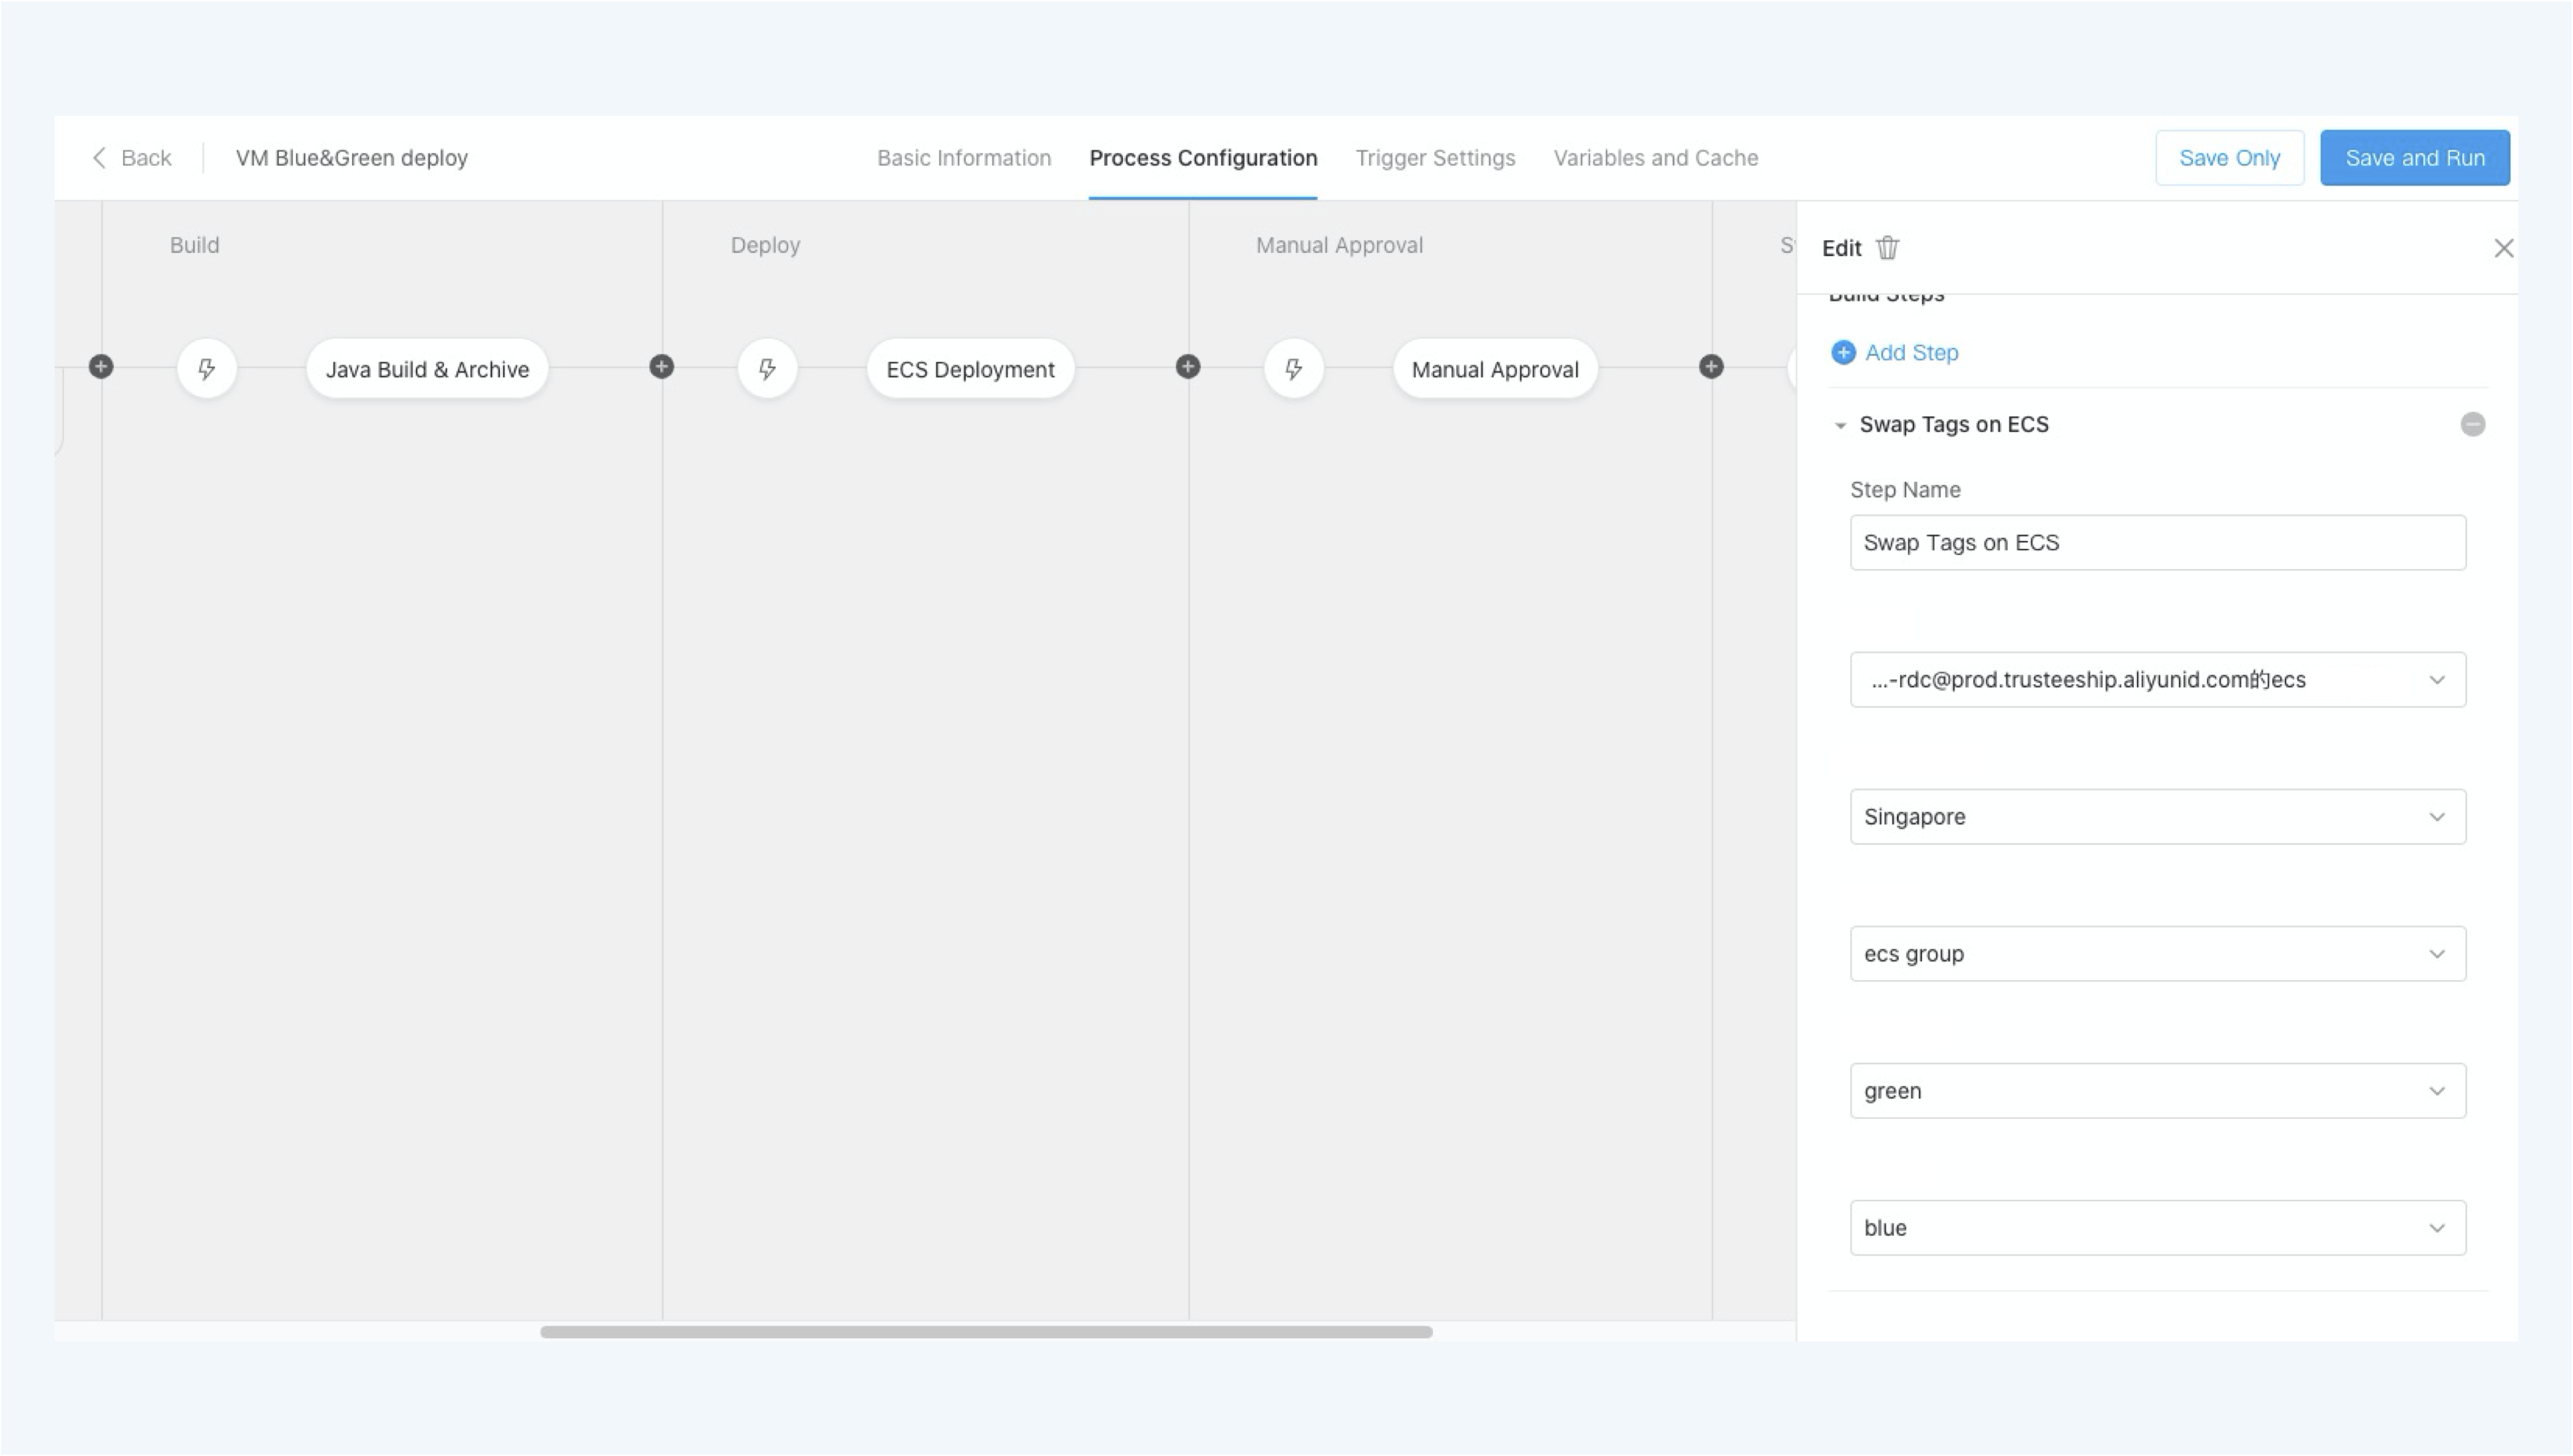Click the lightning trigger icon in Build stage
This screenshot has width=2573, height=1456.
click(x=207, y=369)
